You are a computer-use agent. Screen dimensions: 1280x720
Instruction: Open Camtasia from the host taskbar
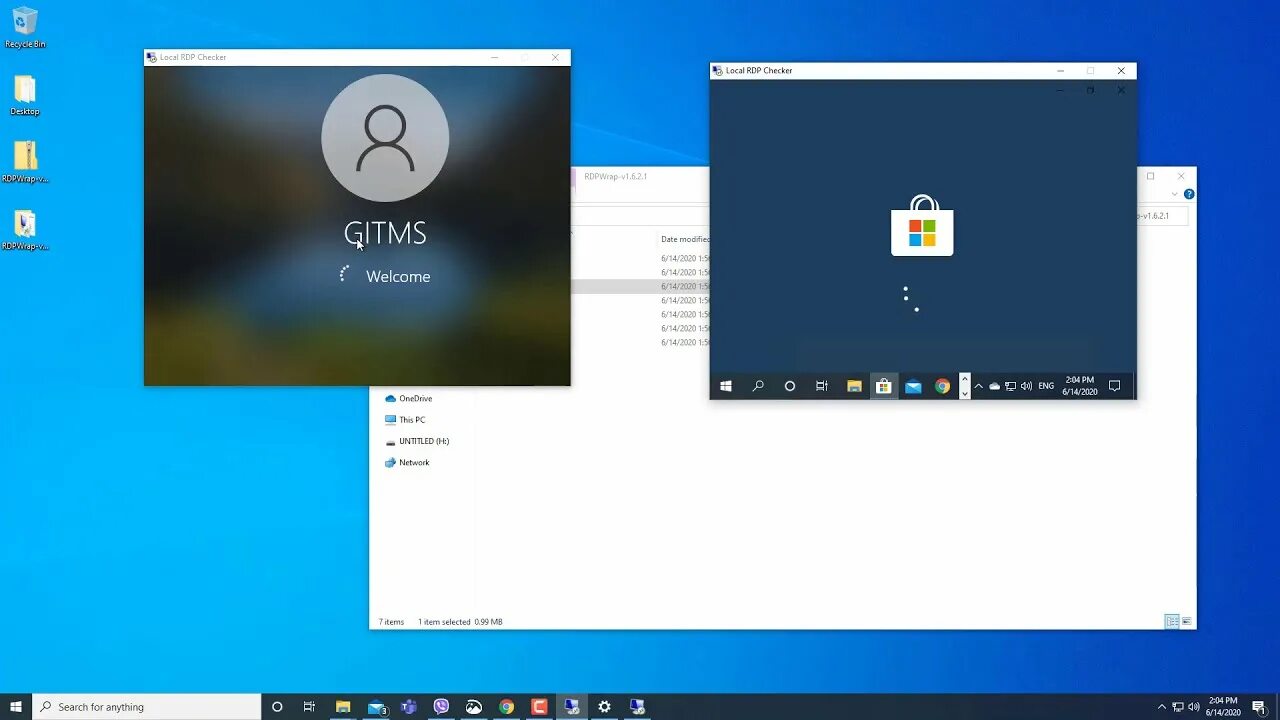(x=539, y=707)
